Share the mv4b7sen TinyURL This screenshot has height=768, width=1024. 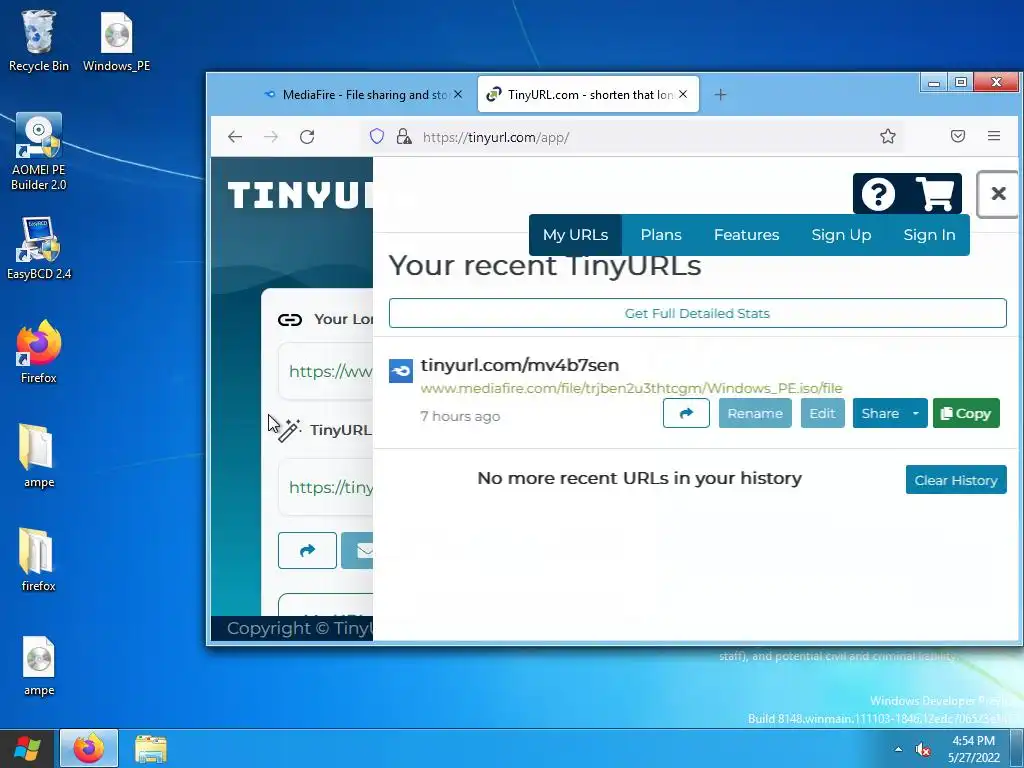coord(880,413)
